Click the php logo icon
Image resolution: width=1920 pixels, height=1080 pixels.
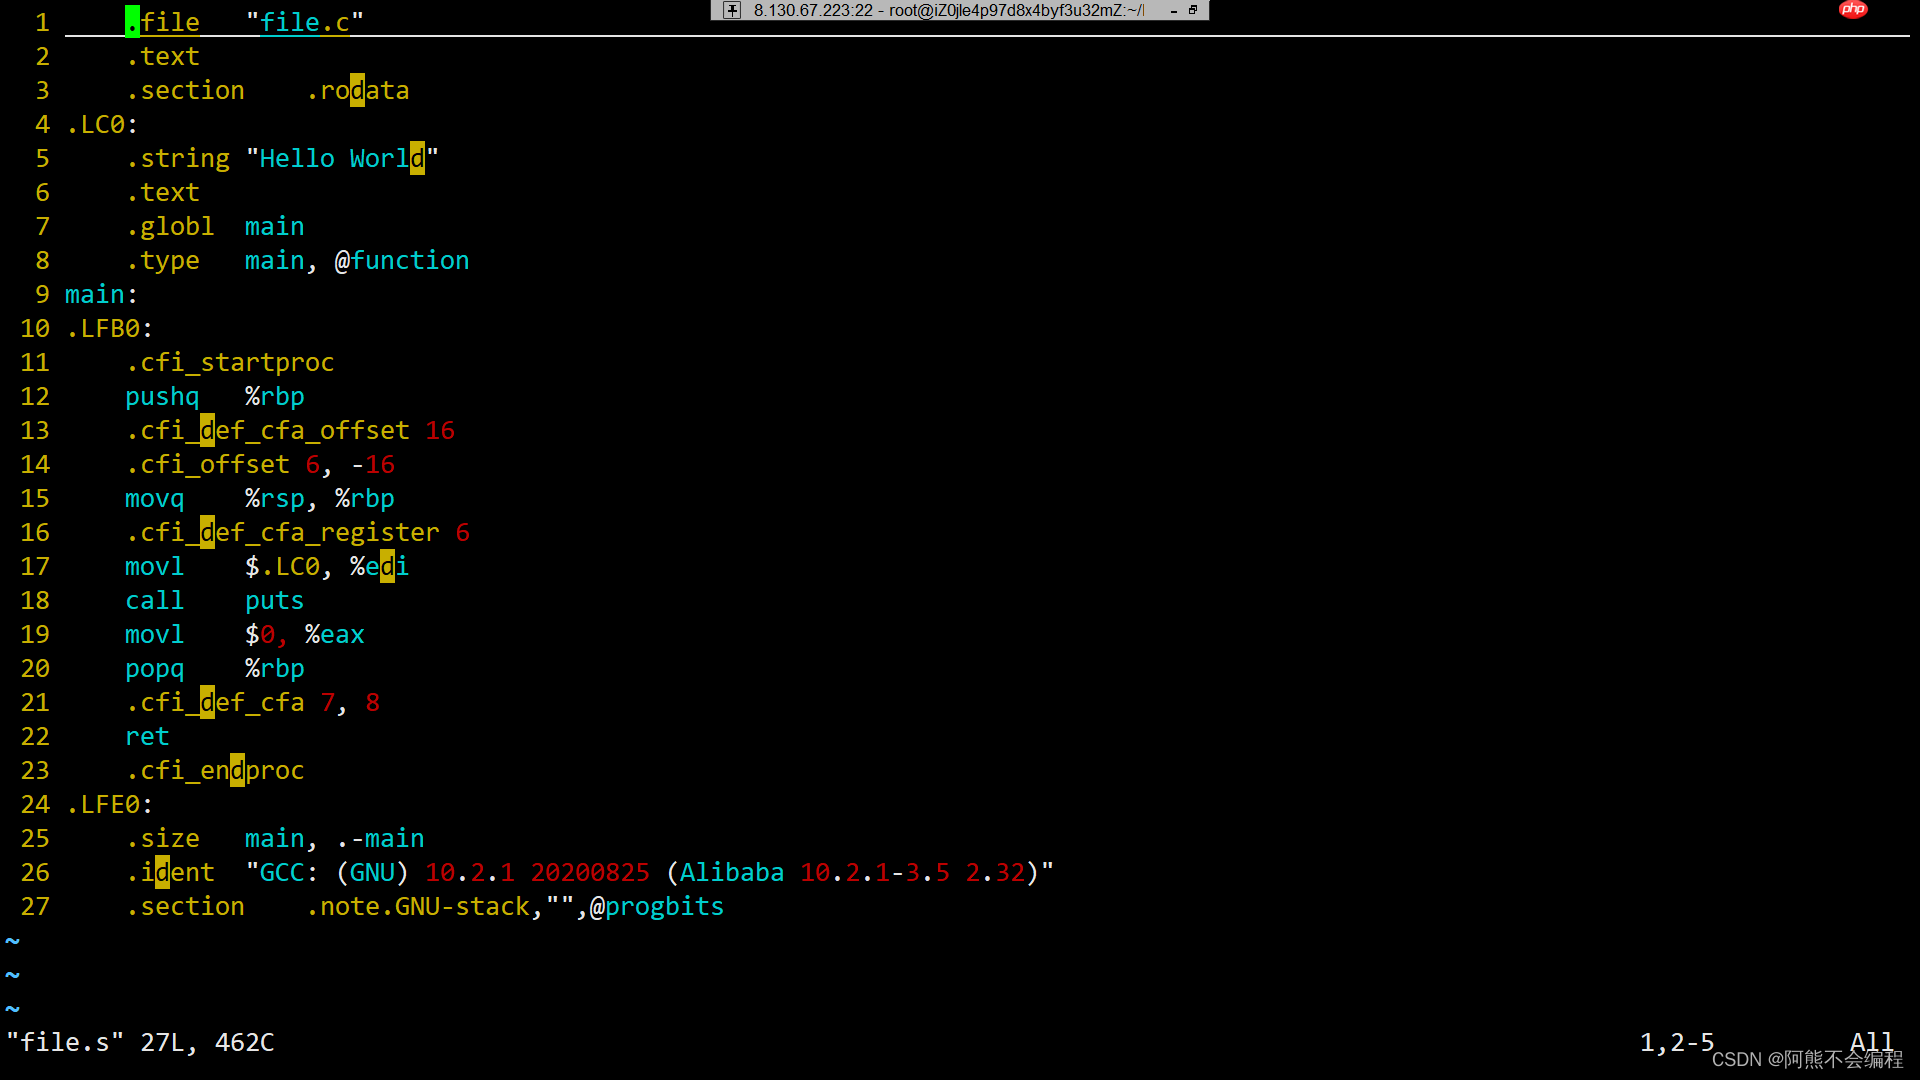coord(1853,9)
